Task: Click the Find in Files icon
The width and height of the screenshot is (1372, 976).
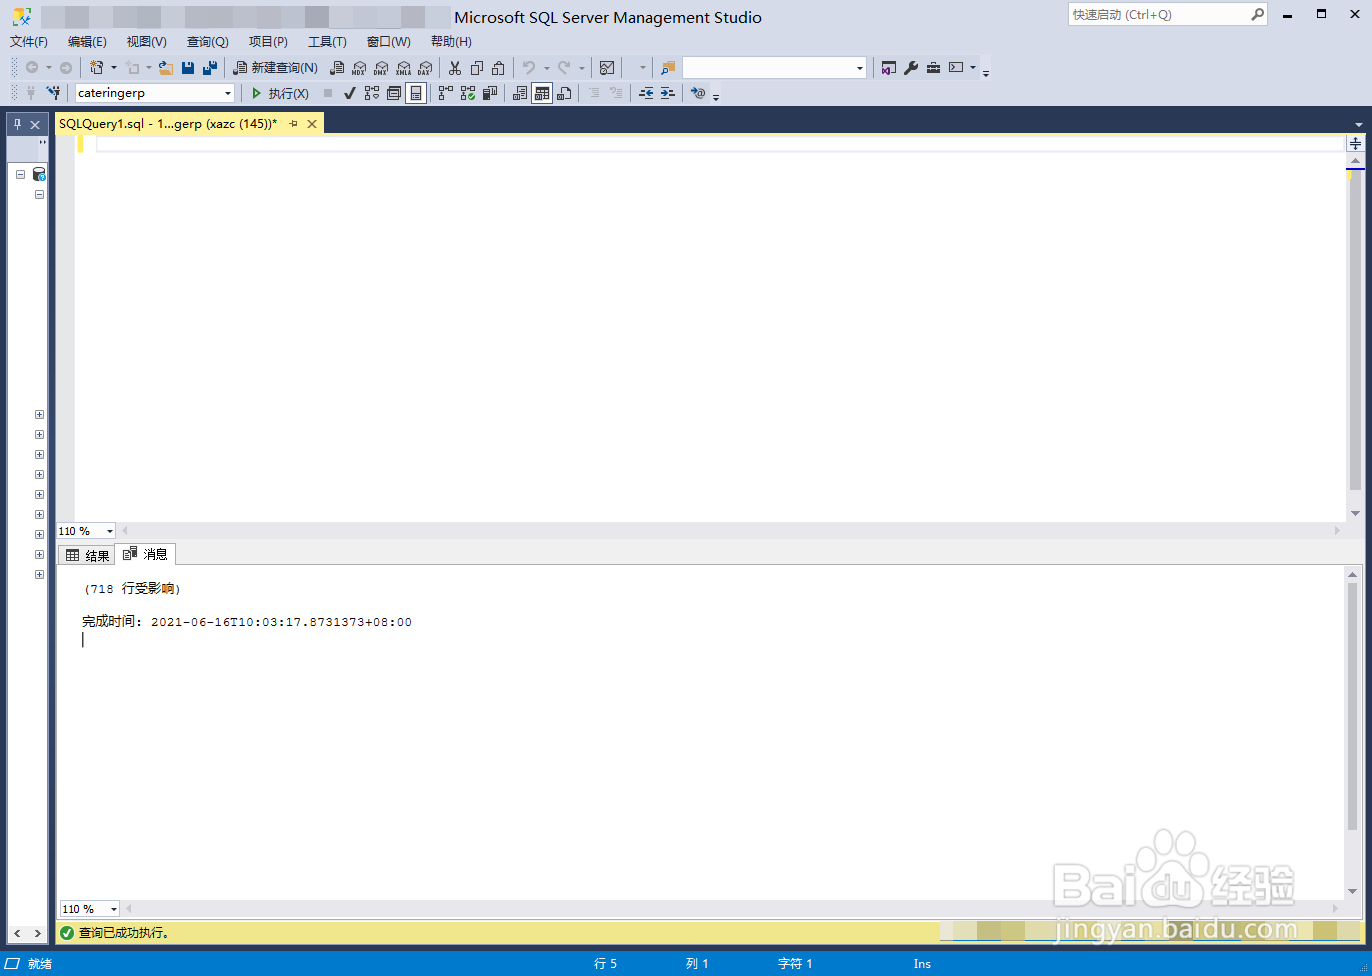Action: 668,68
